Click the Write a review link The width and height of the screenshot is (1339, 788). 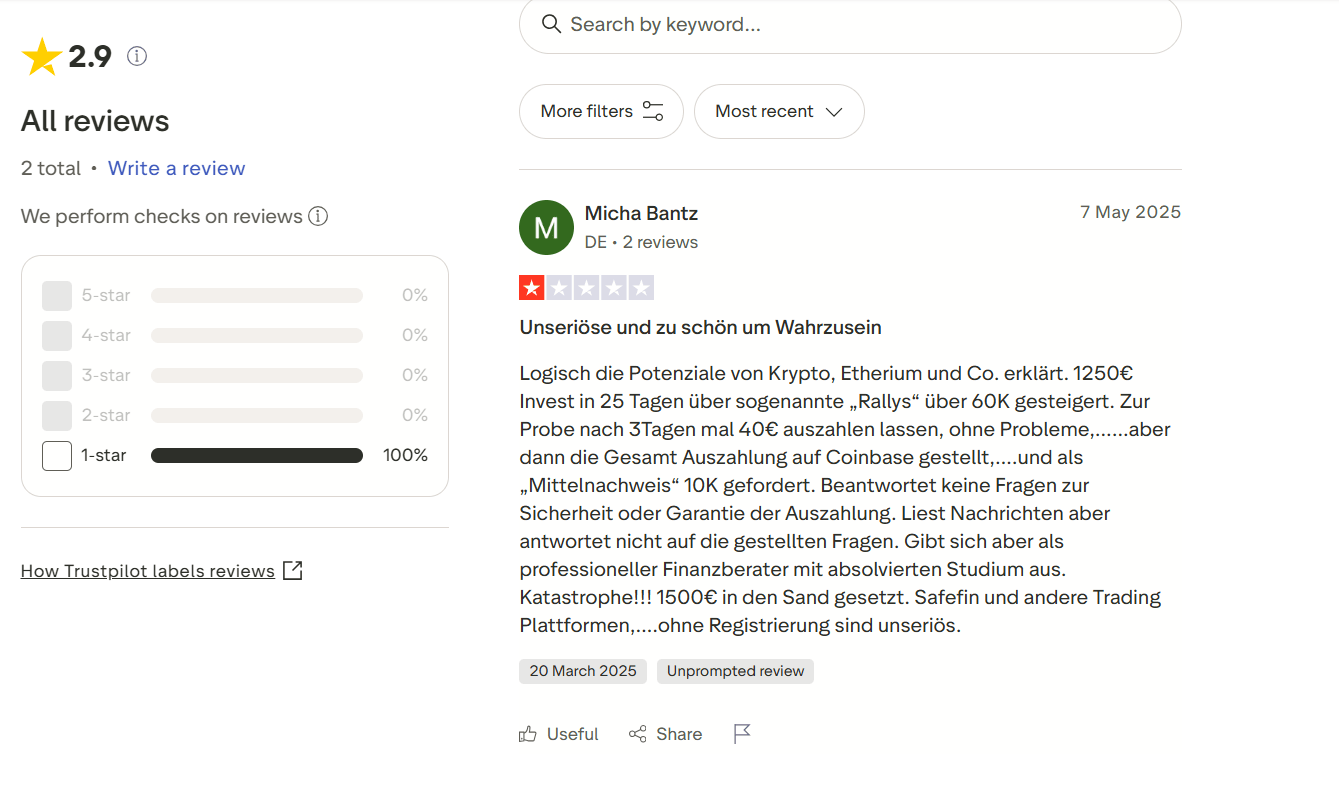tap(177, 168)
